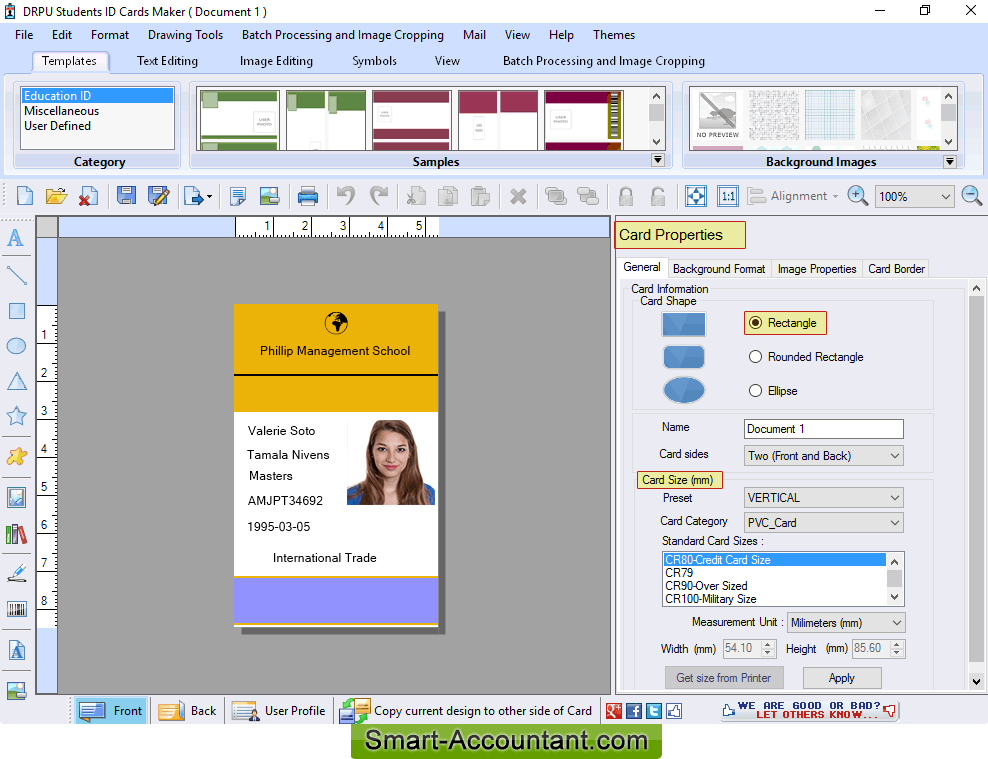Screen dimensions: 988x759
Task: Click the Zoom out magnifier icon
Action: [x=972, y=196]
